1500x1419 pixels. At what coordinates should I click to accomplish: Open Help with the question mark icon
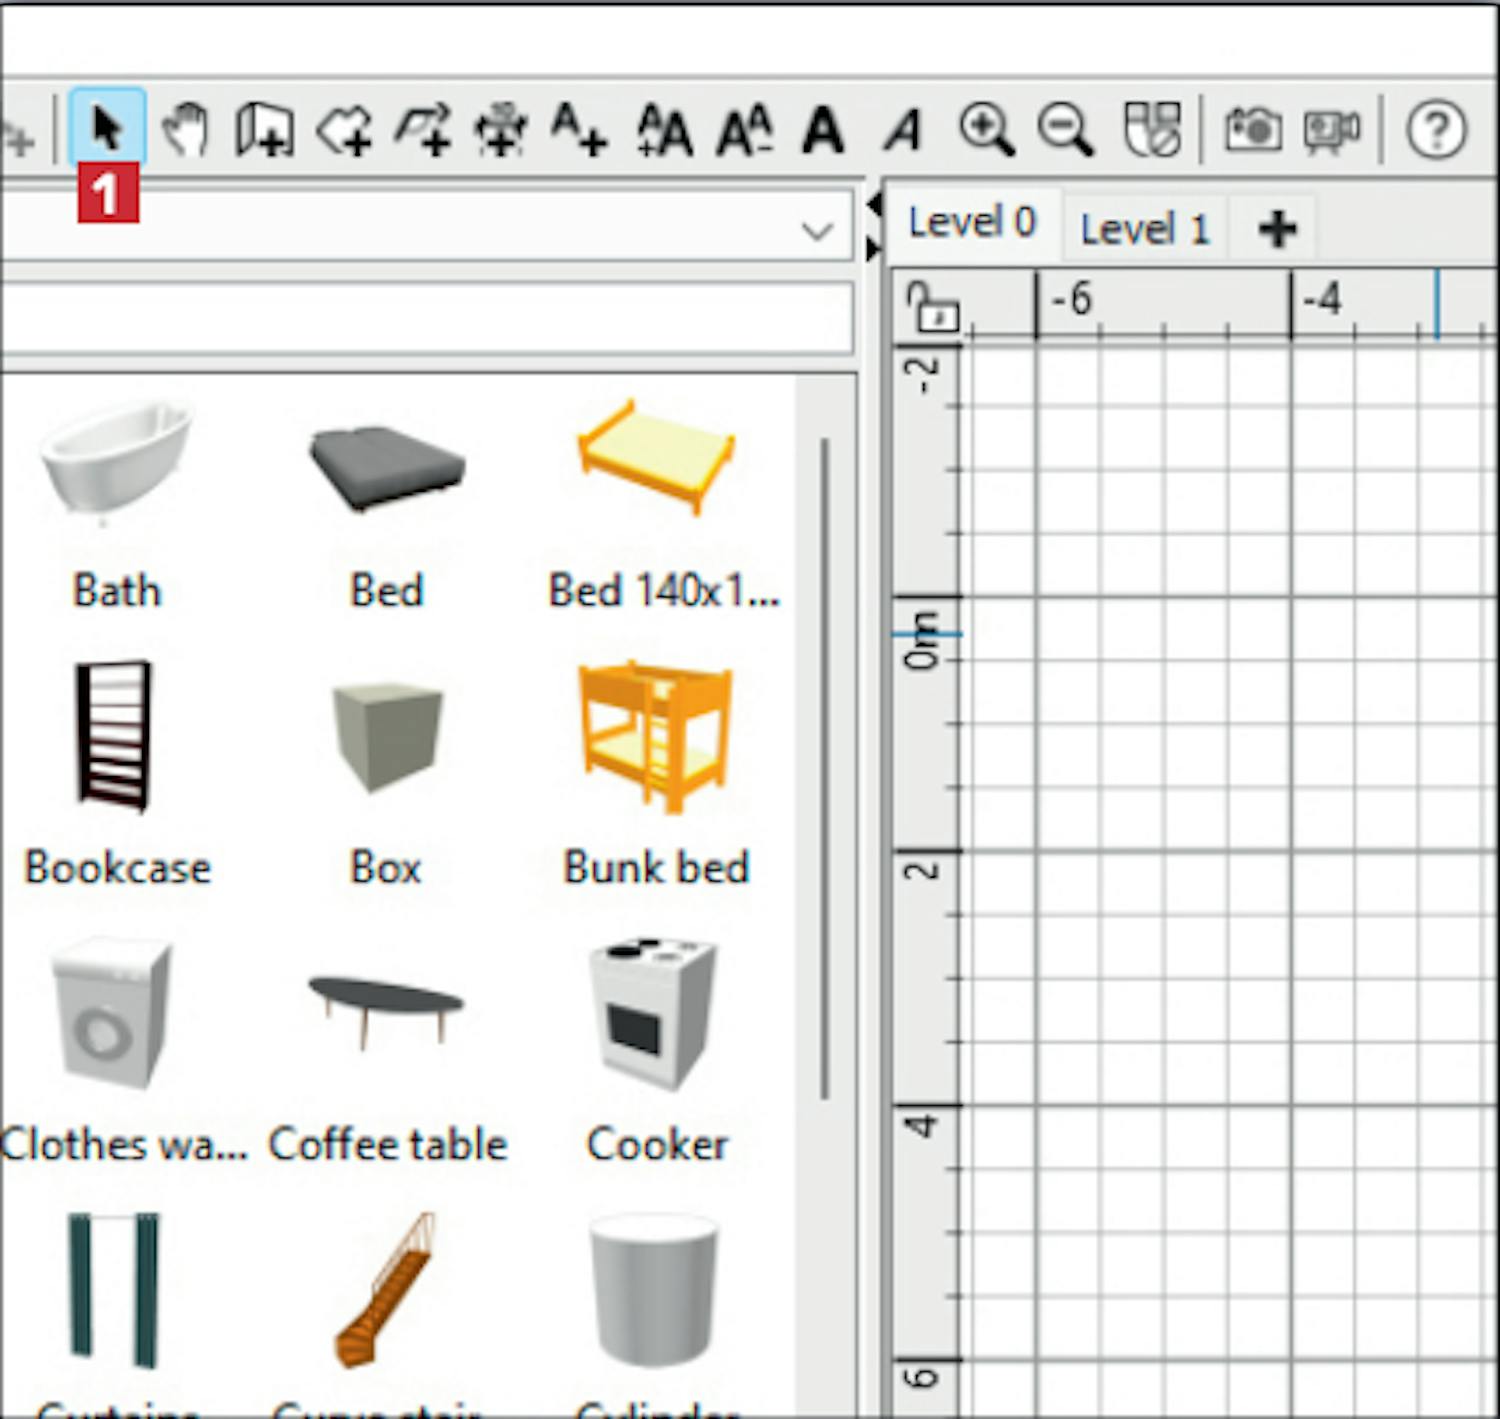point(1436,130)
